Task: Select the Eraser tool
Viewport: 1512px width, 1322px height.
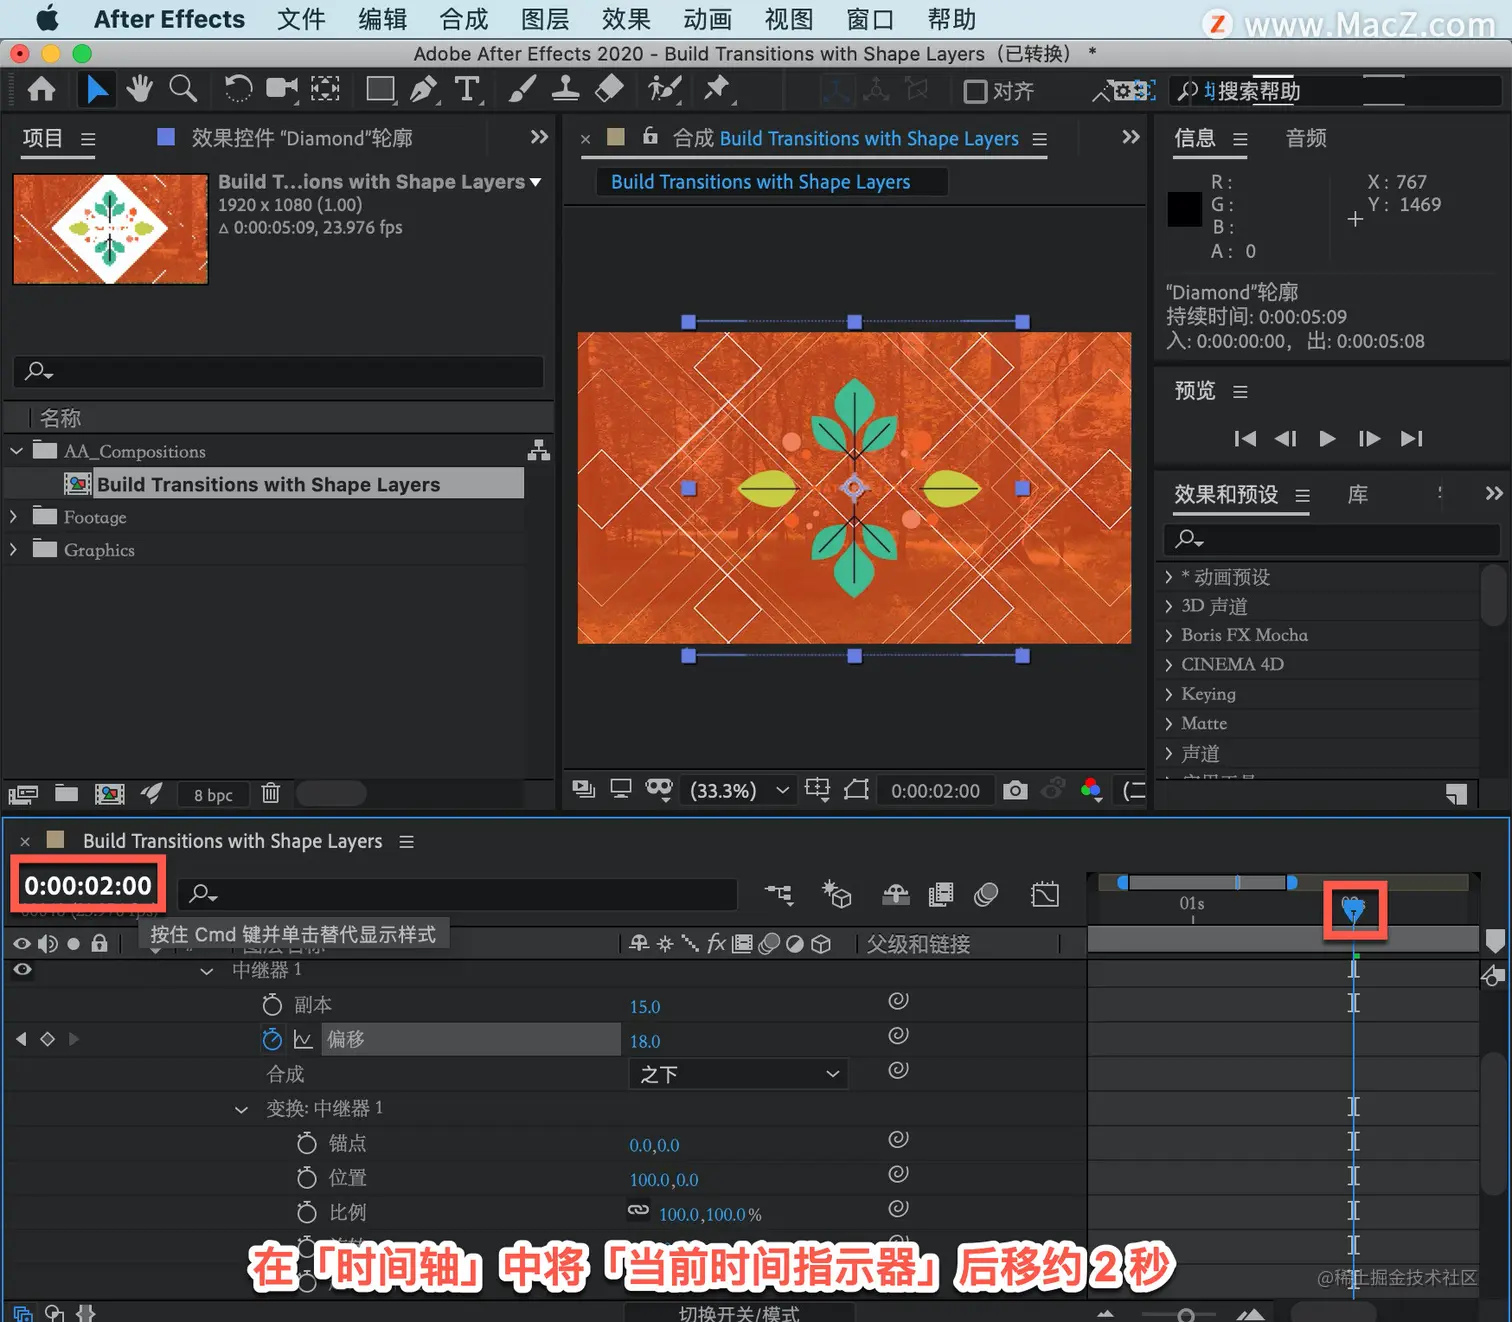Action: coord(609,89)
